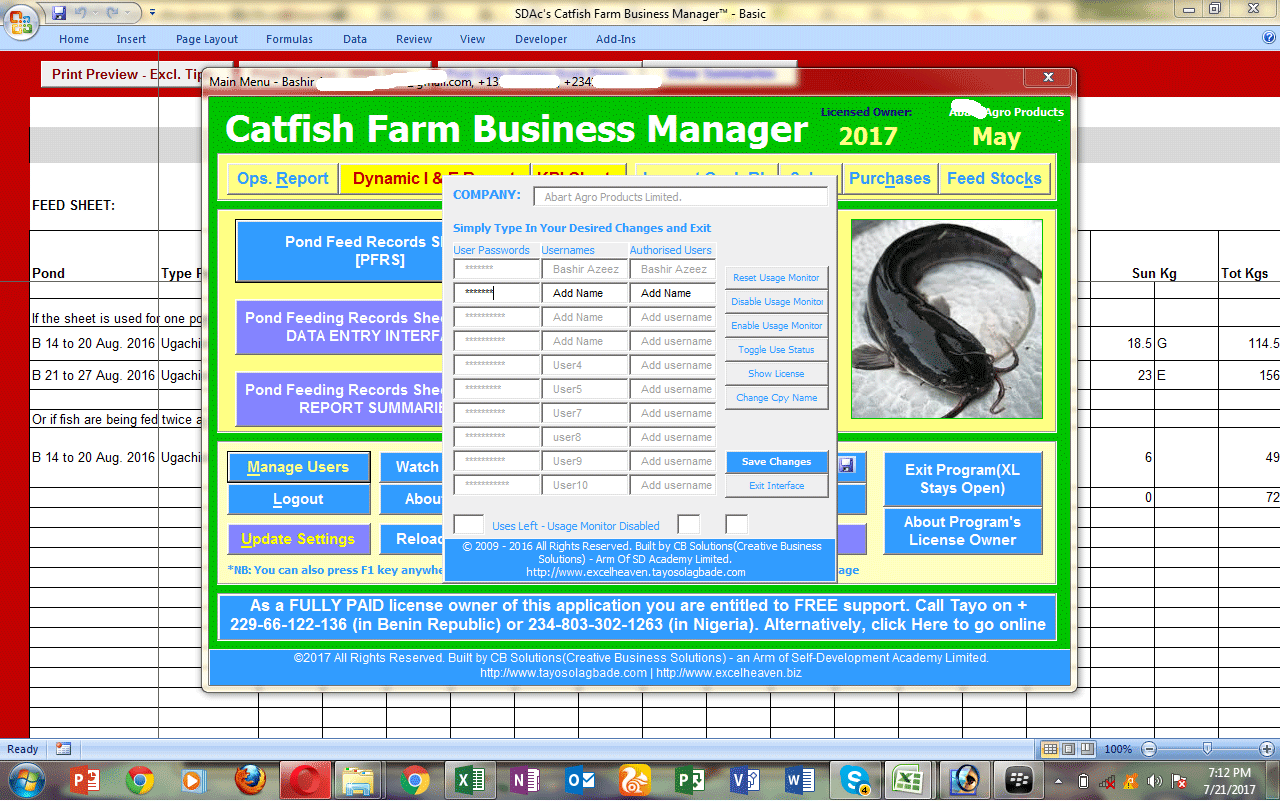Image resolution: width=1280 pixels, height=804 pixels.
Task: Click Exit Program (XL Stays Open)
Action: point(963,479)
